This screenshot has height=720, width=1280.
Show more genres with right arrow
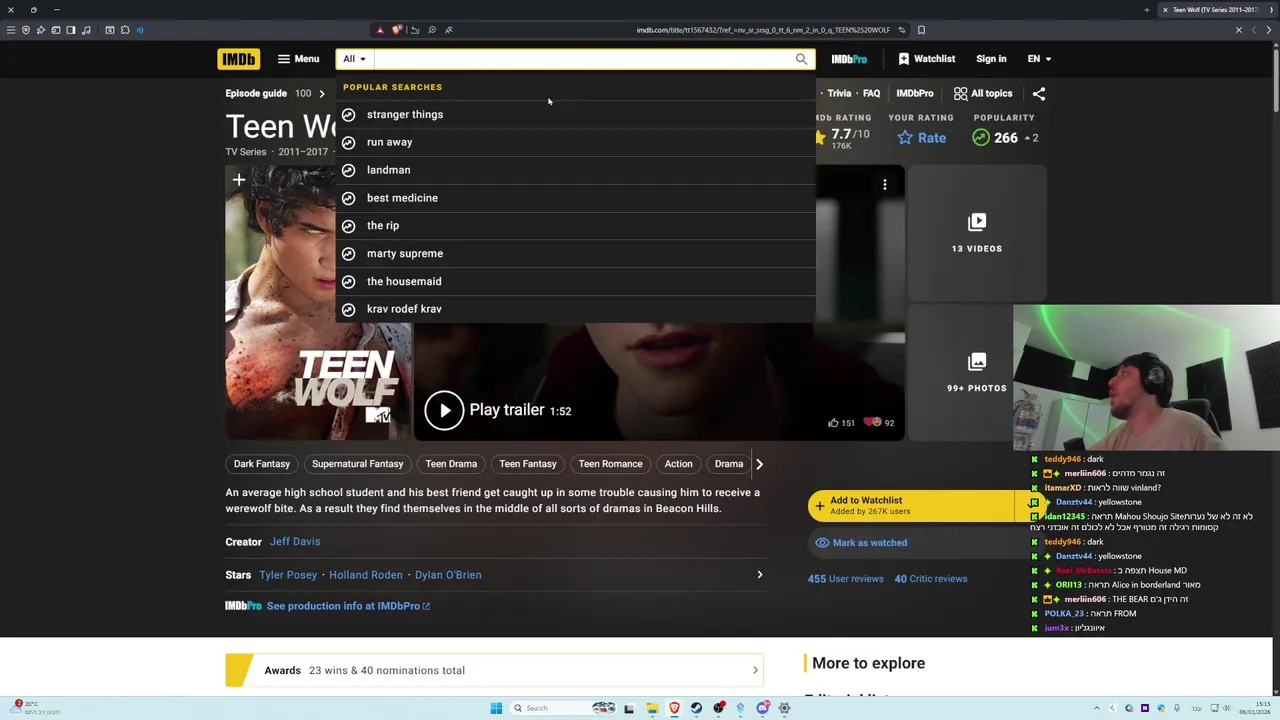(x=759, y=464)
